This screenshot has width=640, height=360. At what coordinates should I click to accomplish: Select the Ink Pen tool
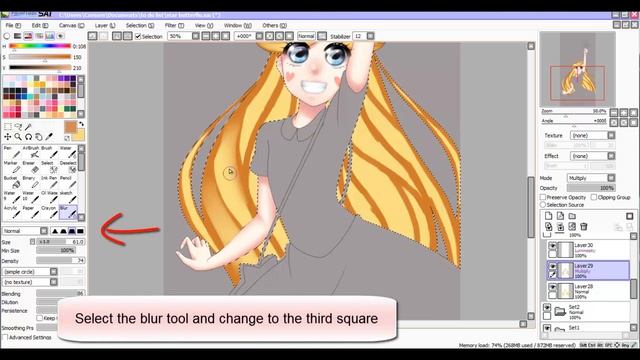tap(49, 182)
